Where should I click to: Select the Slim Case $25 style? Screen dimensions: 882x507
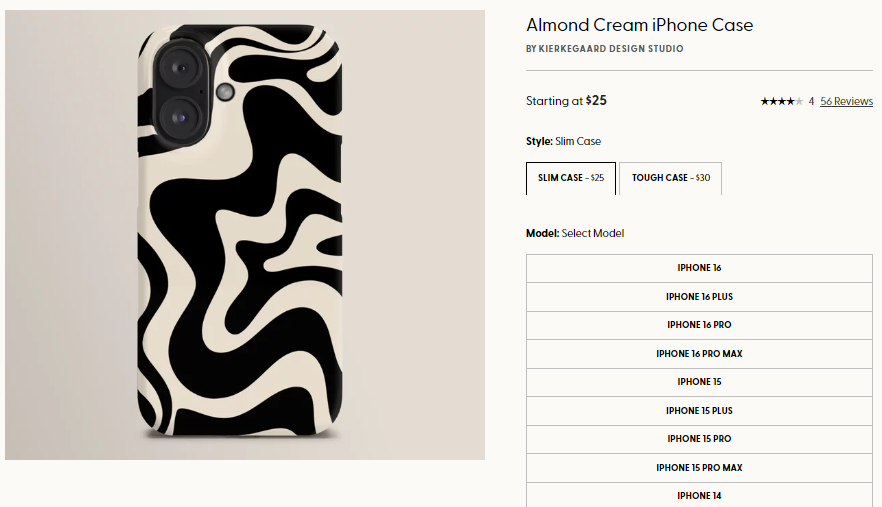(x=571, y=178)
